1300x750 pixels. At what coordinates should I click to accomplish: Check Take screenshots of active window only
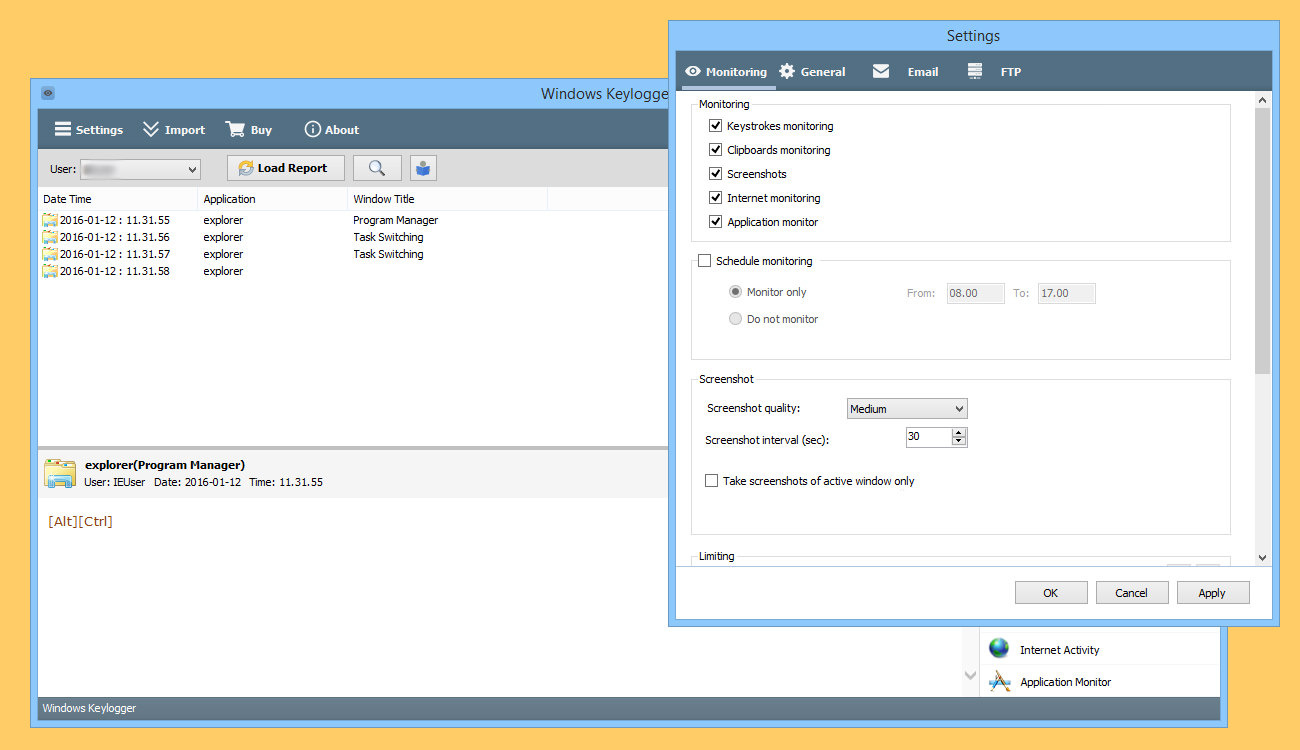(x=712, y=481)
